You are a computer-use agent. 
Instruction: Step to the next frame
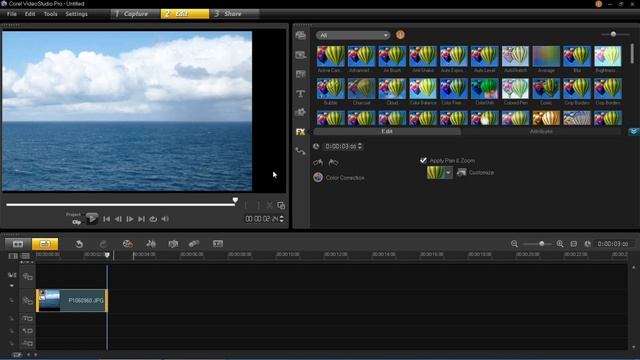tap(130, 219)
